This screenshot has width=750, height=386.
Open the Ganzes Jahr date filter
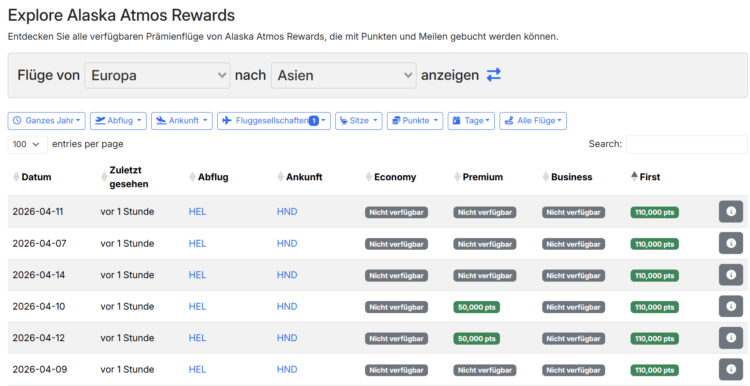coord(46,121)
